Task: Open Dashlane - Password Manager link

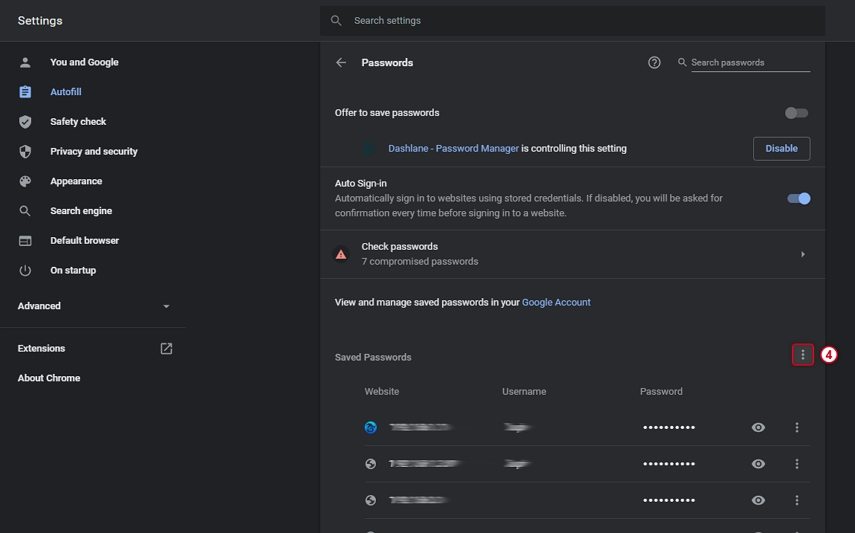Action: [453, 148]
